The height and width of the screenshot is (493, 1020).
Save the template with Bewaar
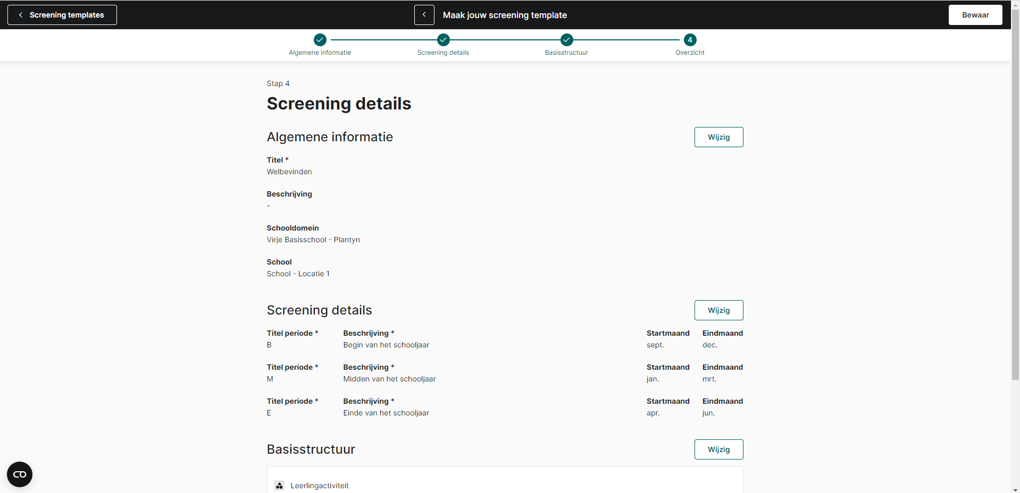[x=975, y=15]
